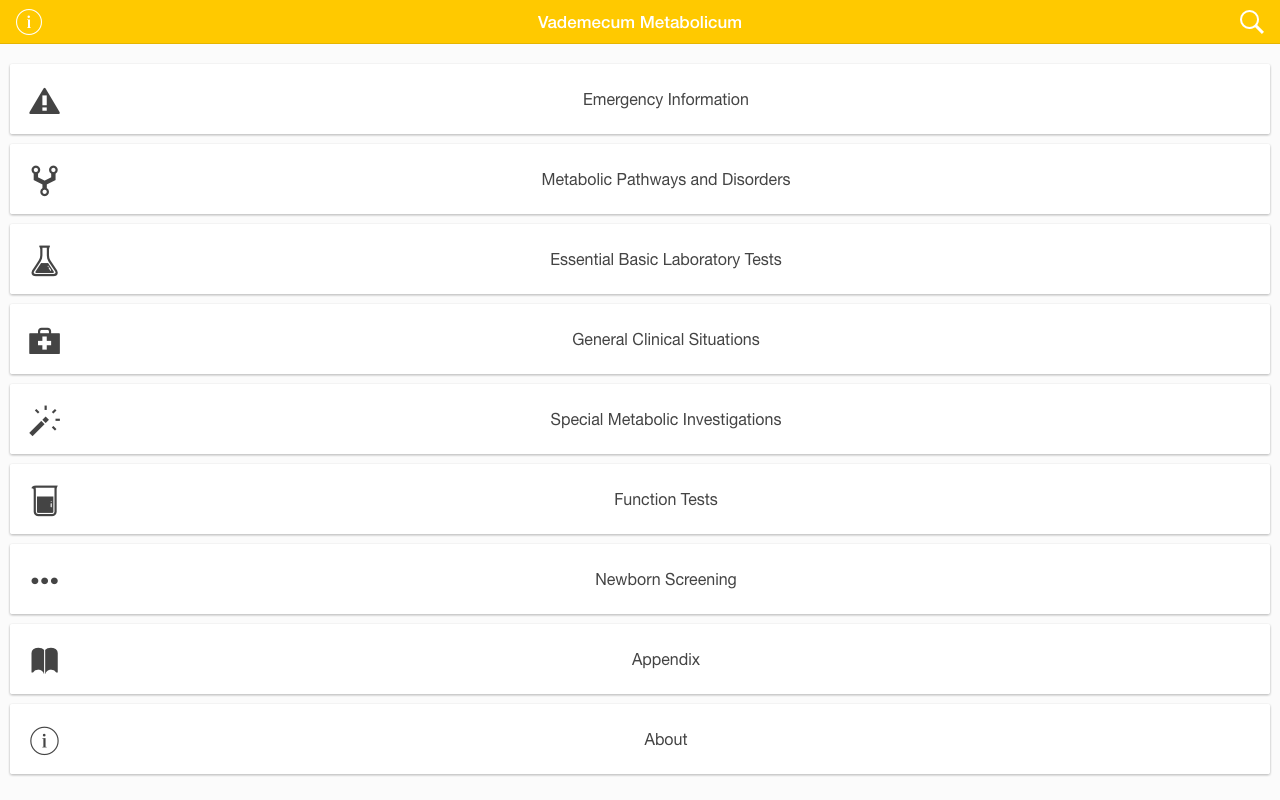The height and width of the screenshot is (800, 1280).
Task: Click the info icon in top-left header
Action: pos(29,22)
